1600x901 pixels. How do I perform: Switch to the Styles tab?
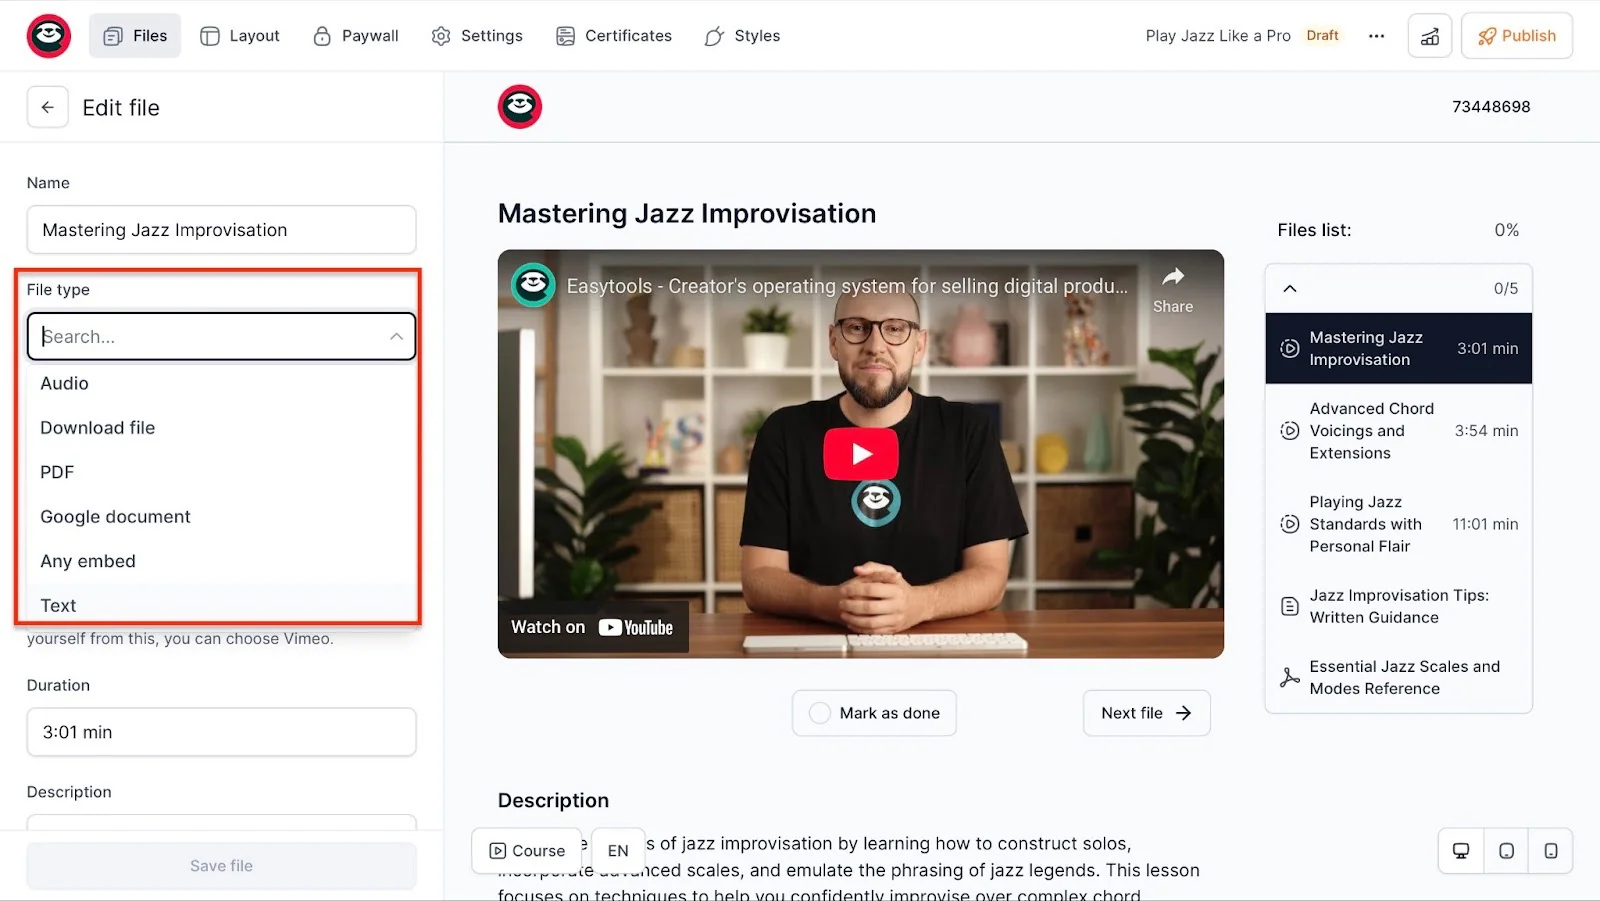coord(742,36)
